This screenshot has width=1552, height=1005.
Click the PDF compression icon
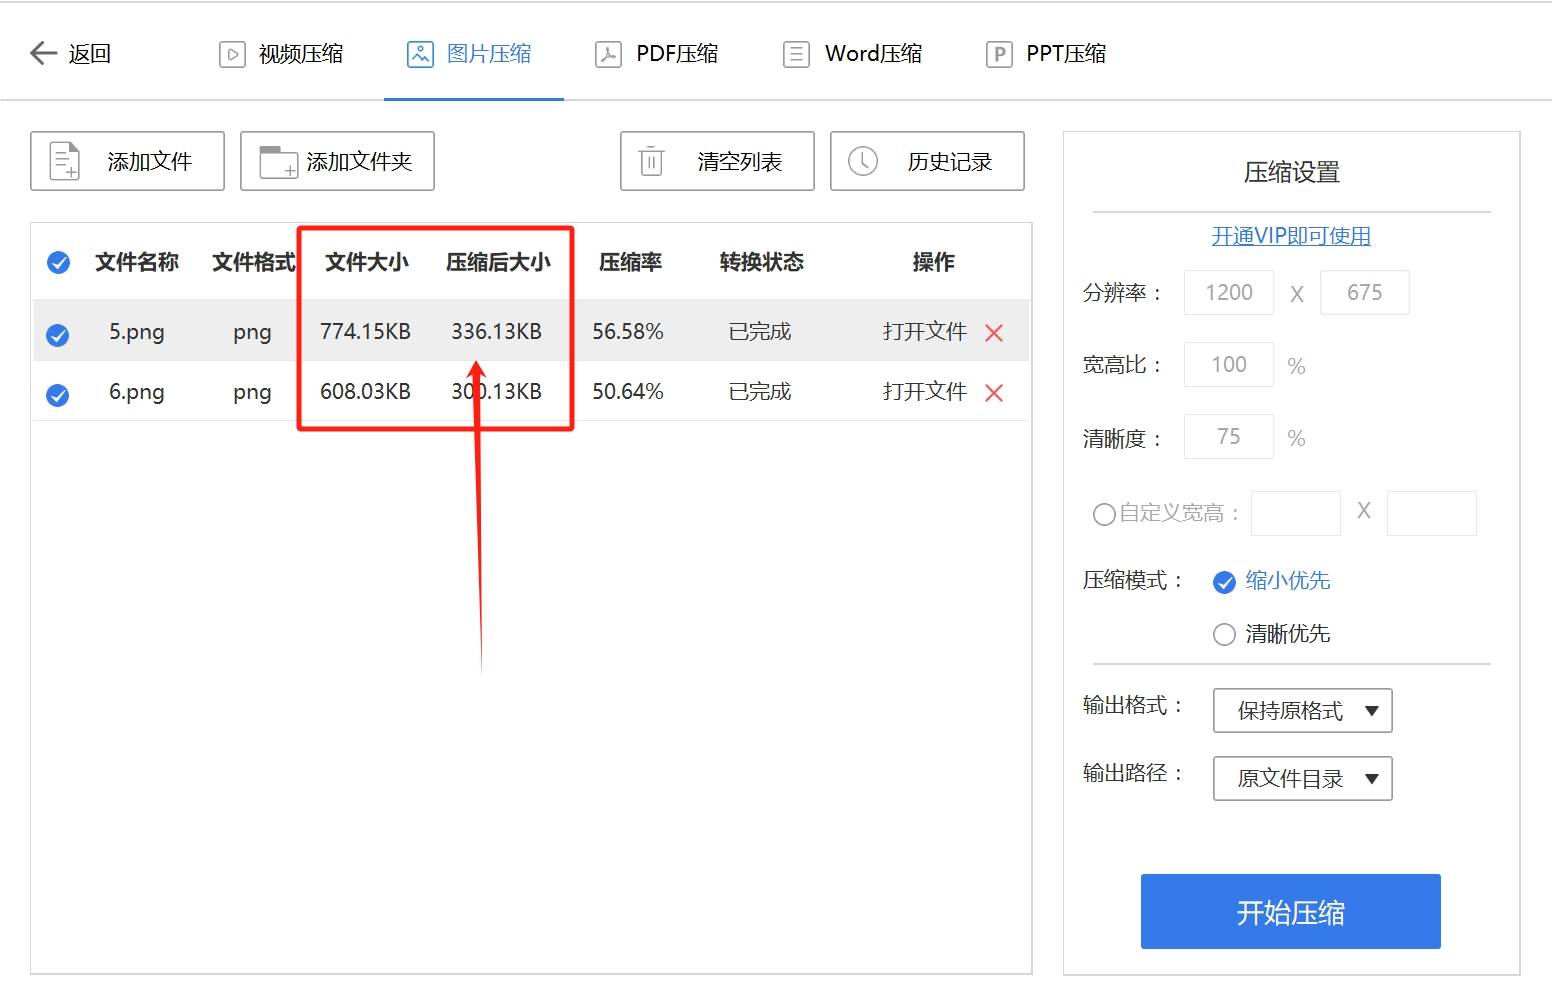coord(608,54)
